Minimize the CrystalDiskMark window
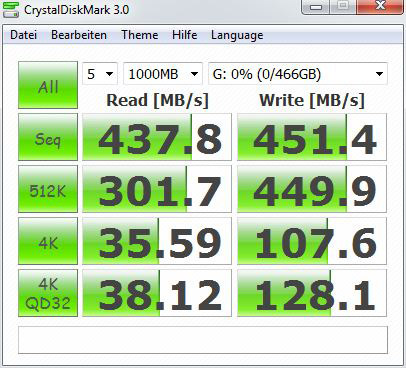Screen dimensions: 406x368 316,6
